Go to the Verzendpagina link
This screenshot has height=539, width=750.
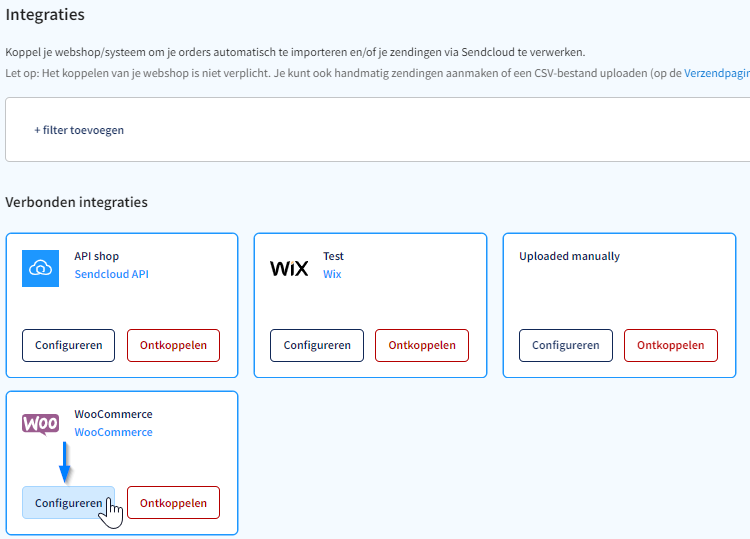[717, 73]
